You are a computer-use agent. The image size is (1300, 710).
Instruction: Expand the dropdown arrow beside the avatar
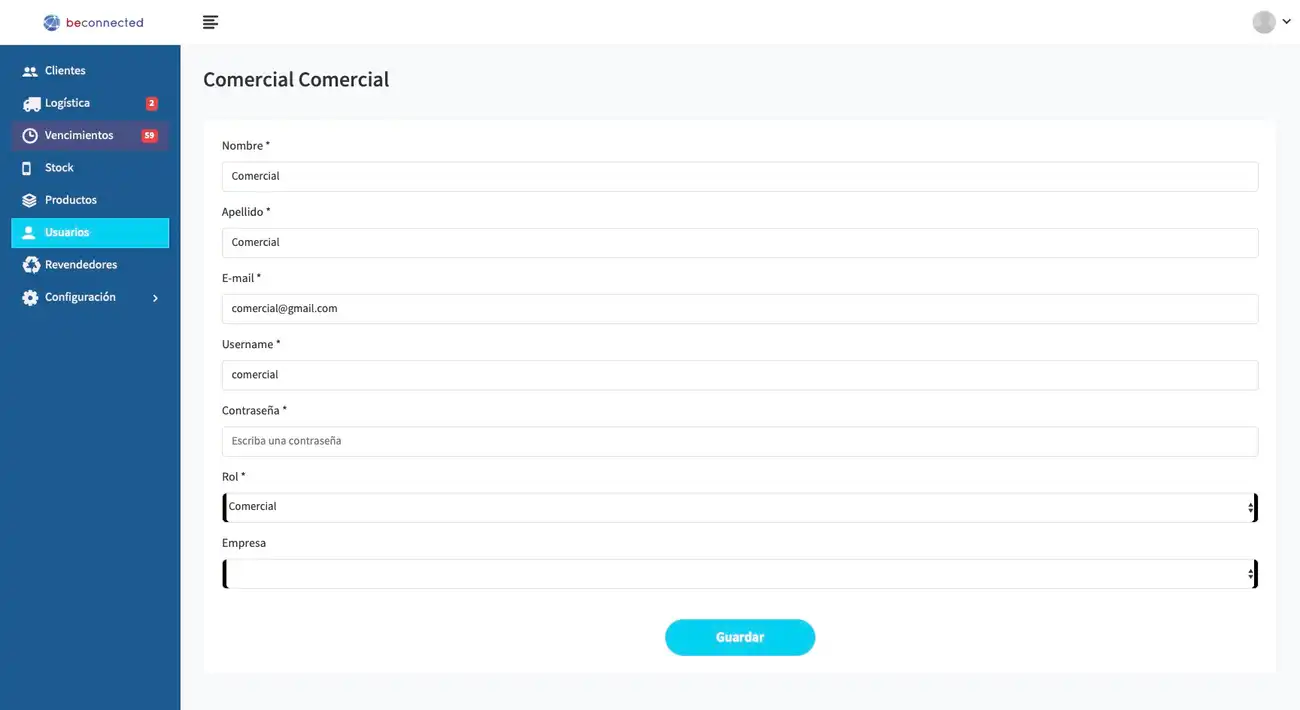coord(1286,22)
